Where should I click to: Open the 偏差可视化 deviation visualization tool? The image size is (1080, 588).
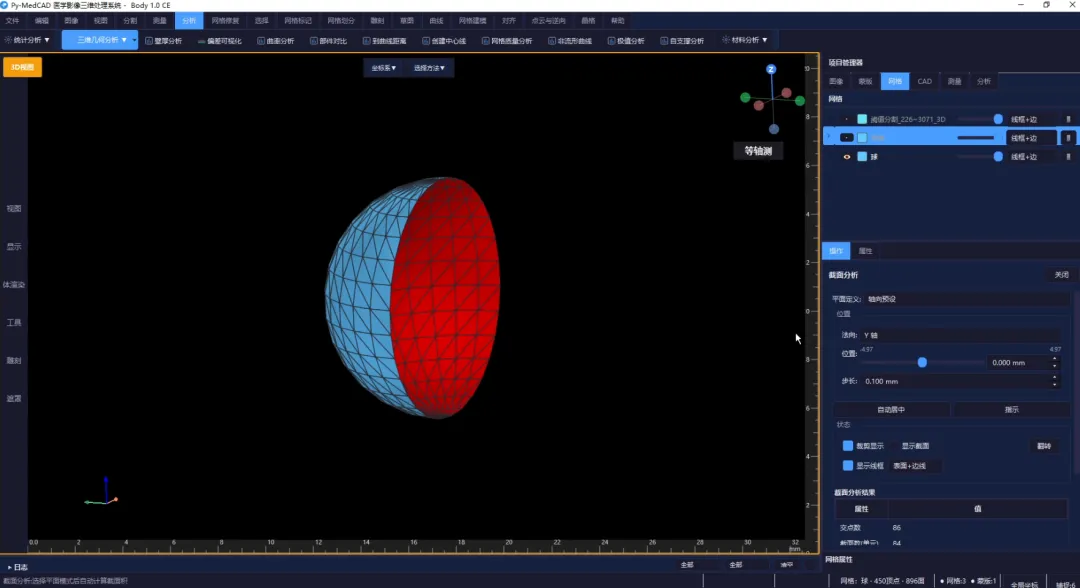(x=219, y=41)
